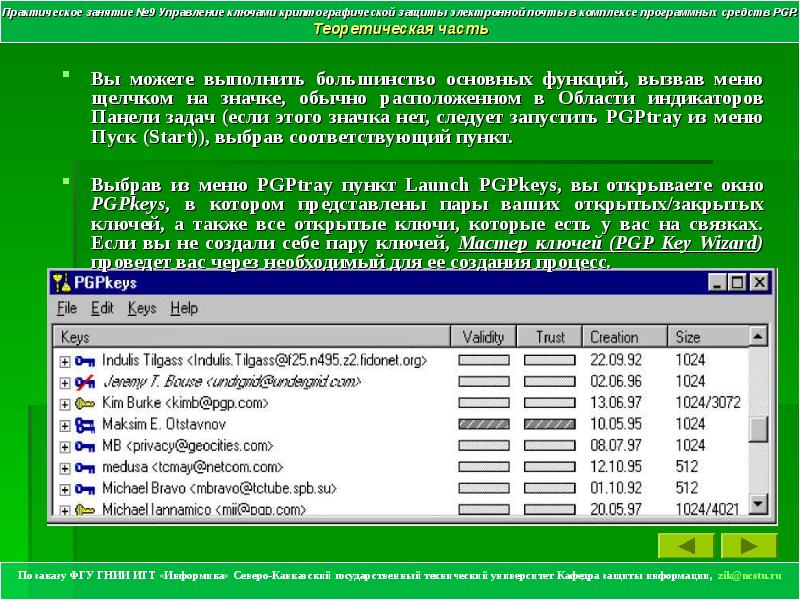
Task: Open the Help menu
Action: tap(184, 308)
